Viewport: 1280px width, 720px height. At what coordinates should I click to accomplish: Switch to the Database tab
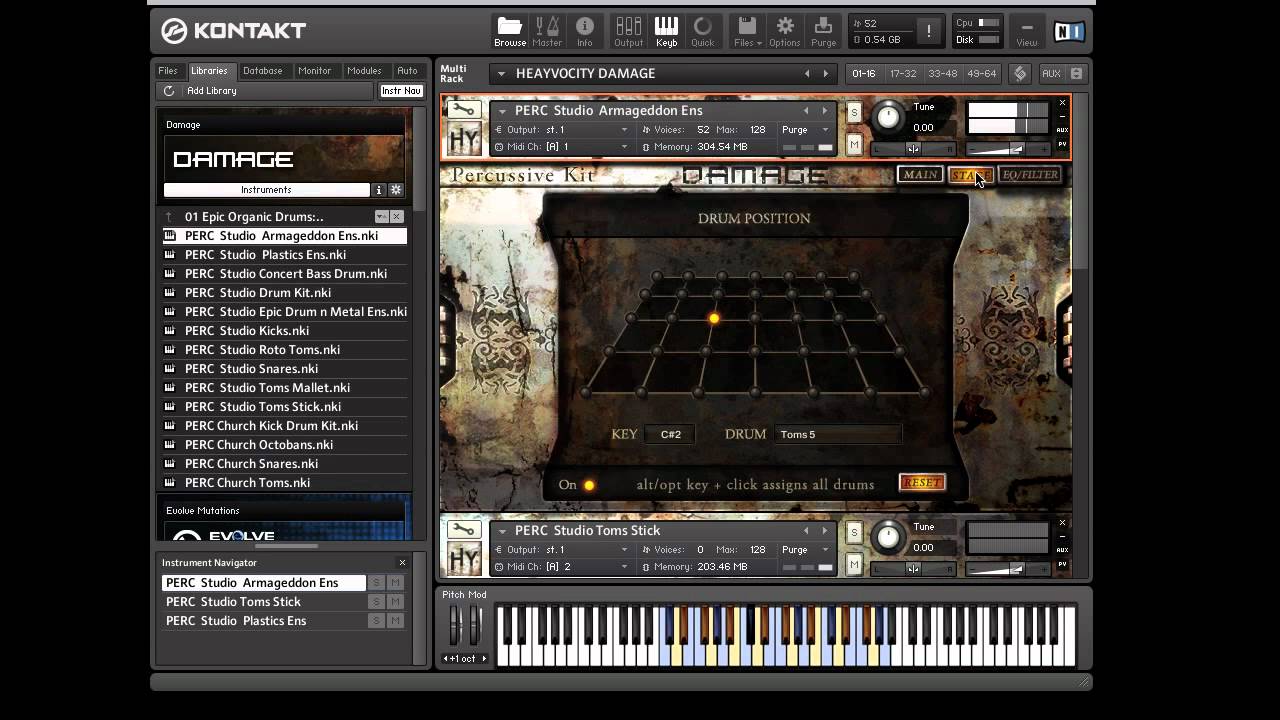(x=262, y=71)
